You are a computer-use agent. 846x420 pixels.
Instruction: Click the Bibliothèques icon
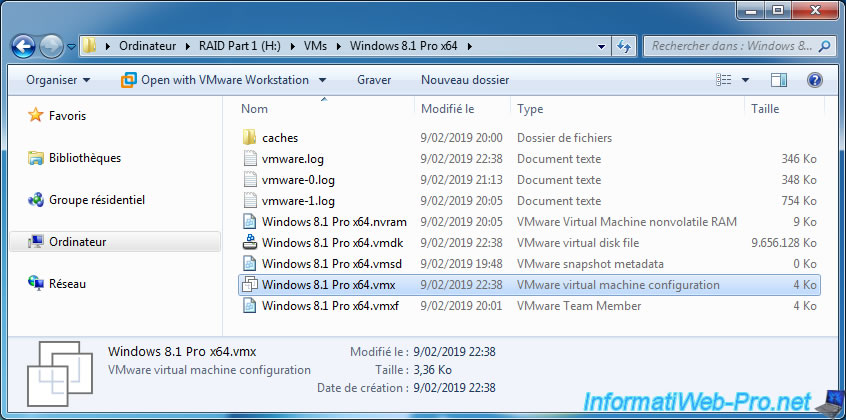tap(36, 158)
